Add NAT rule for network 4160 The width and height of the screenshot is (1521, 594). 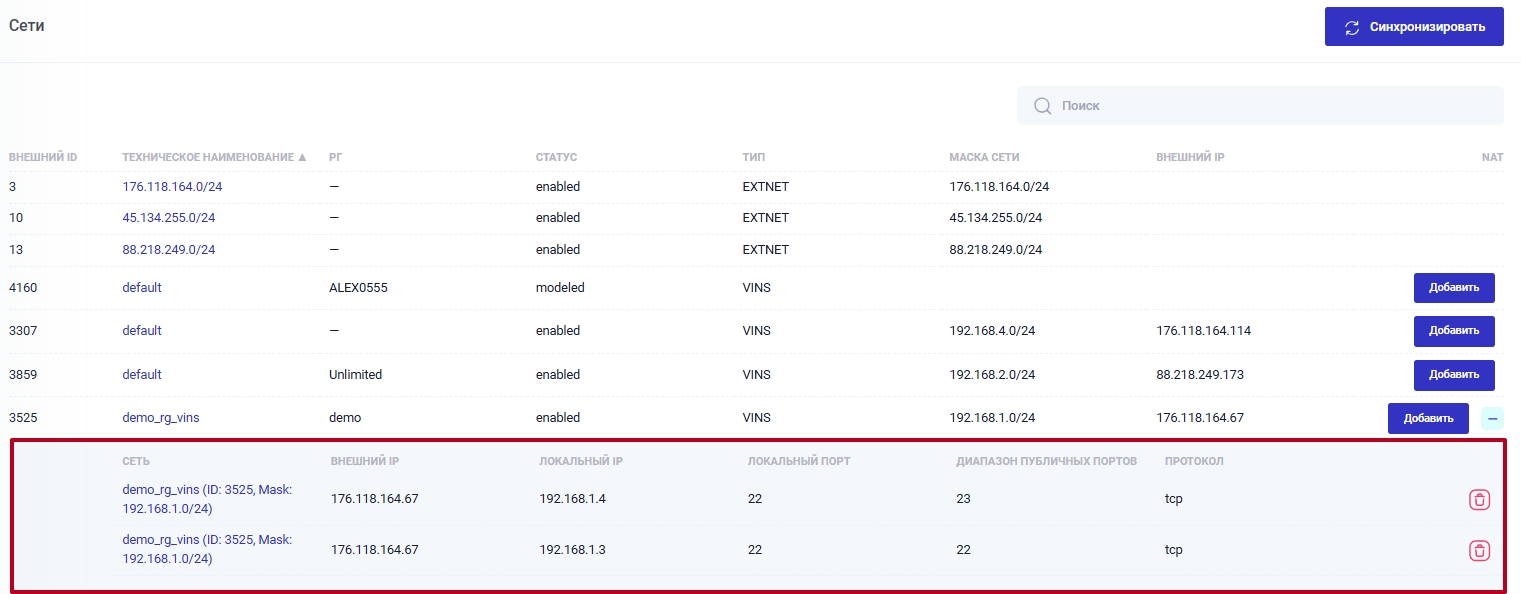(x=1453, y=288)
